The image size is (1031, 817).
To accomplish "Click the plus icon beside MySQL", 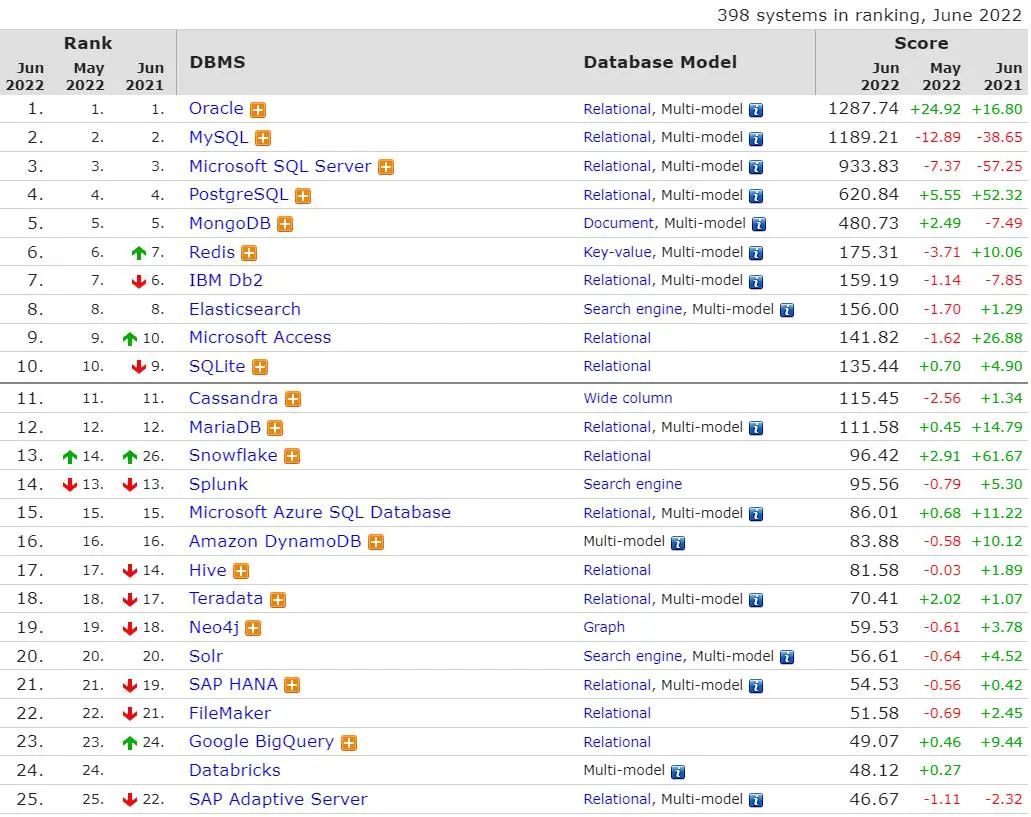I will 263,138.
